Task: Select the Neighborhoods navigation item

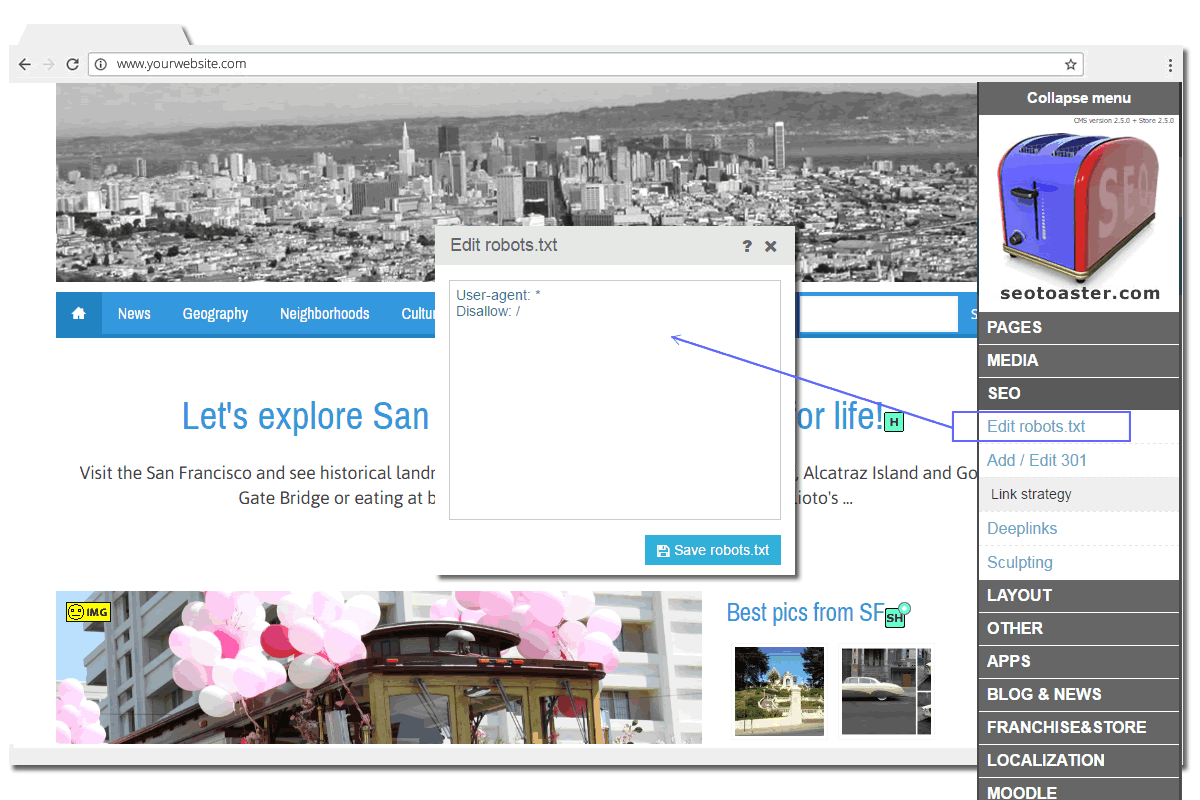Action: (324, 314)
